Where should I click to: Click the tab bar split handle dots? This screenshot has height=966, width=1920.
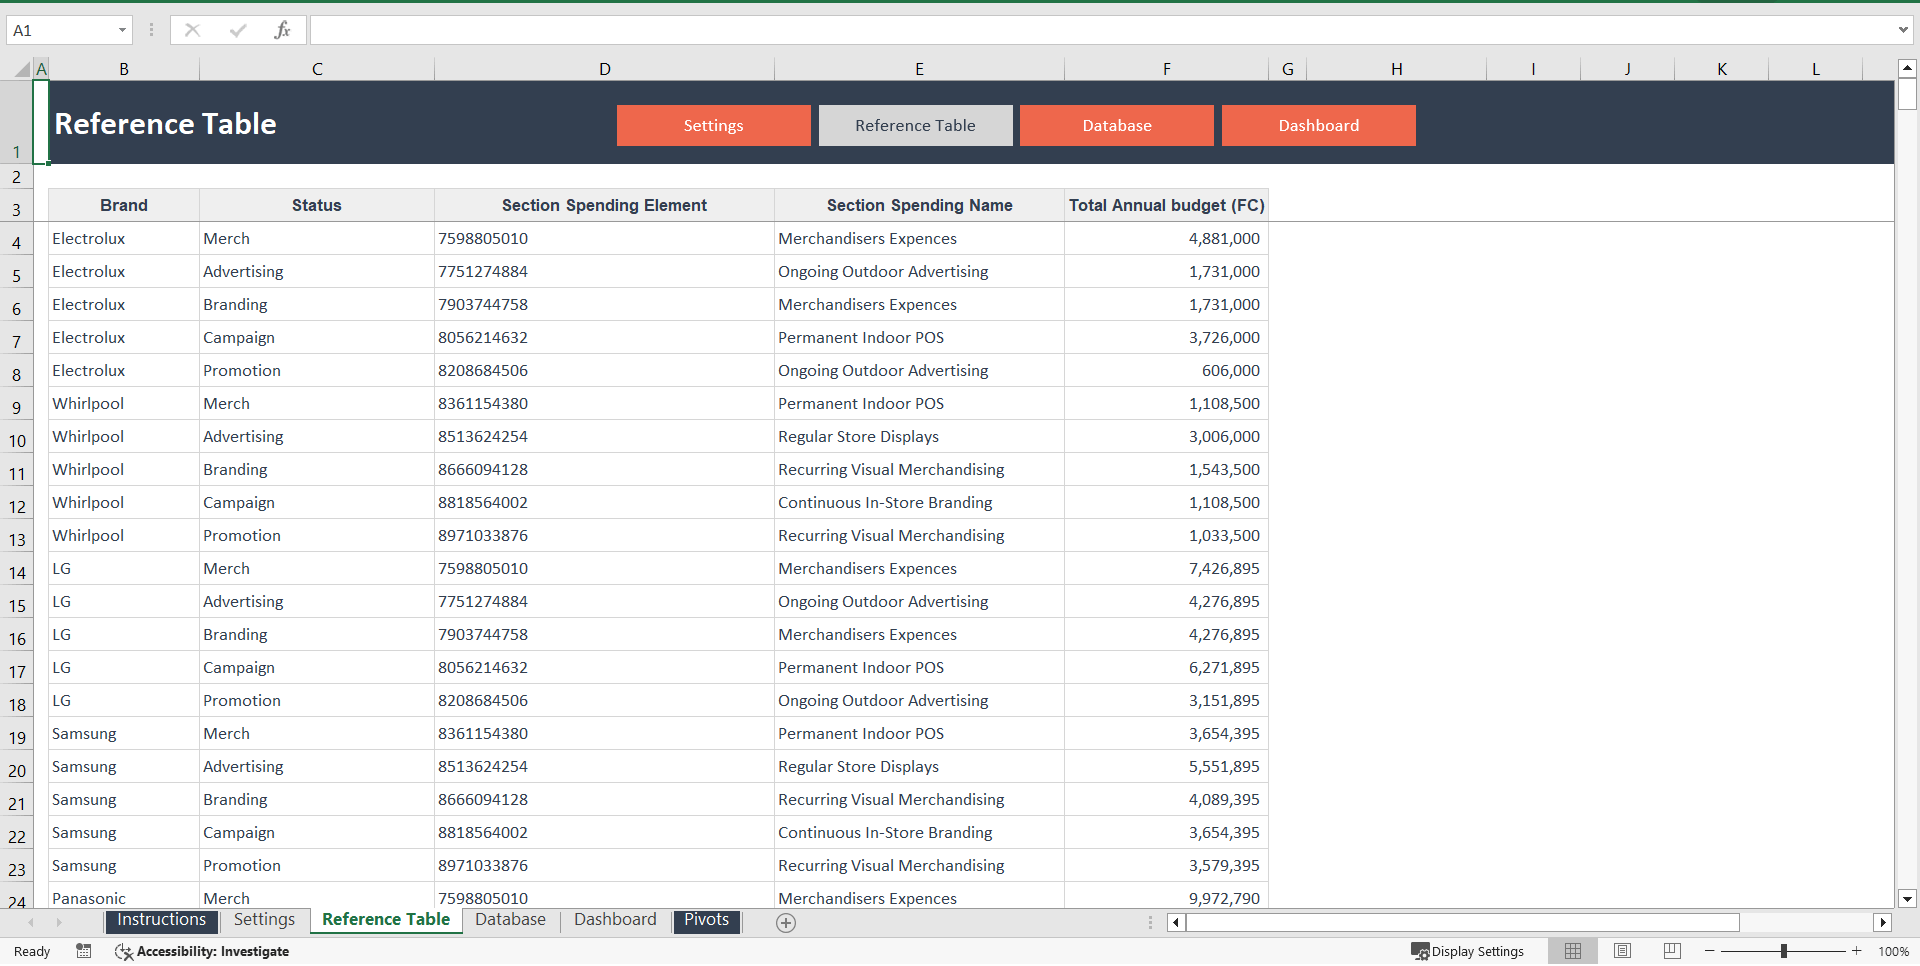[x=1150, y=922]
